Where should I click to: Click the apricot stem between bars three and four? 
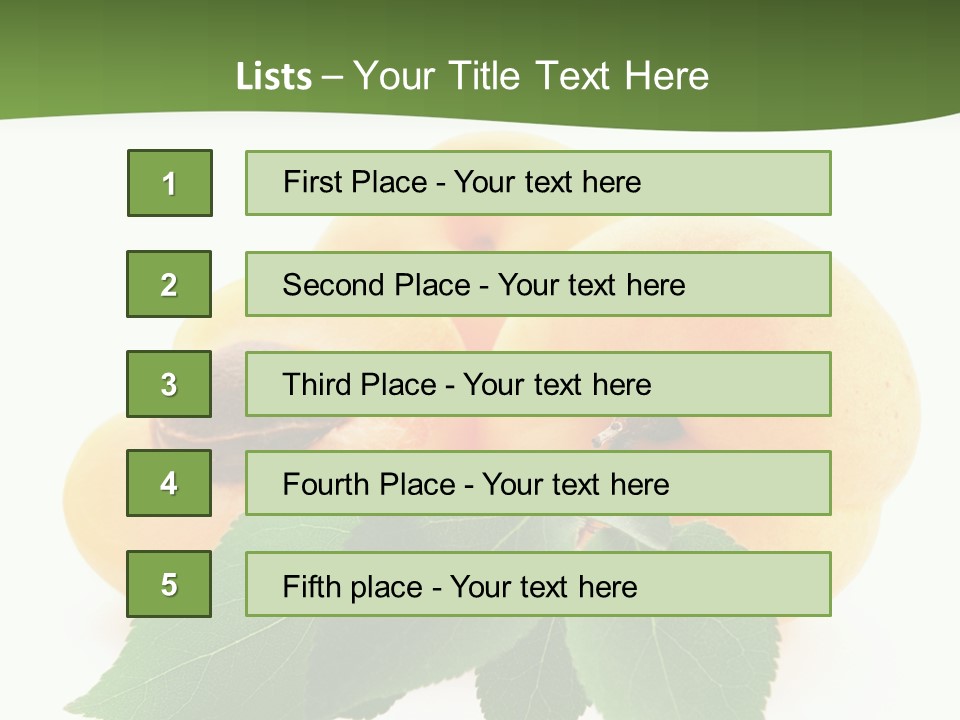[x=606, y=433]
